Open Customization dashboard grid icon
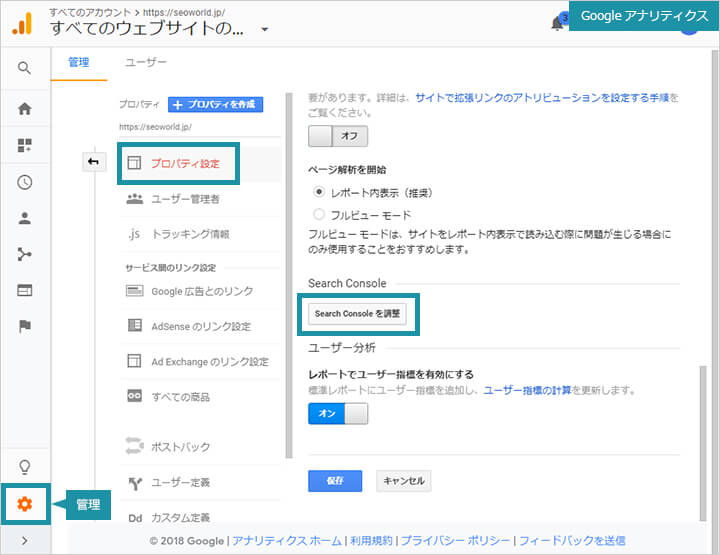Image resolution: width=720 pixels, height=555 pixels. coord(24,145)
